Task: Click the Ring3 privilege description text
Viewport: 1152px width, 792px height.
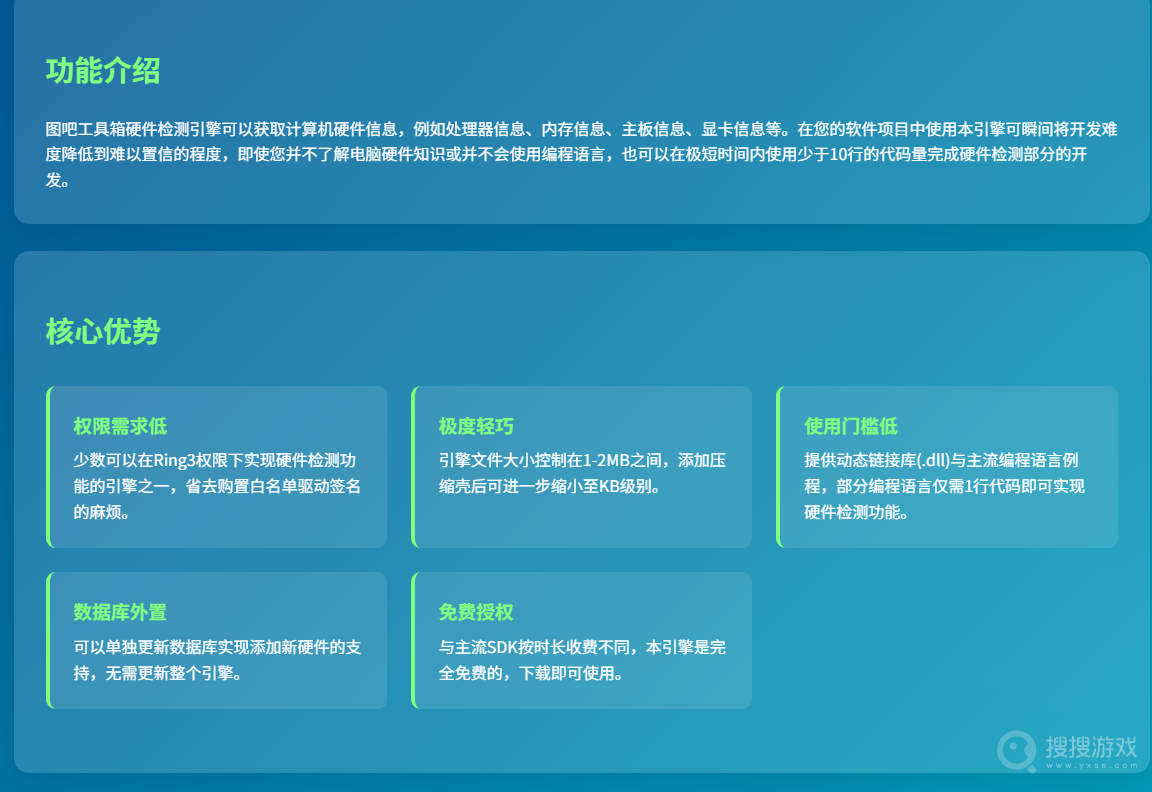Action: (x=217, y=486)
